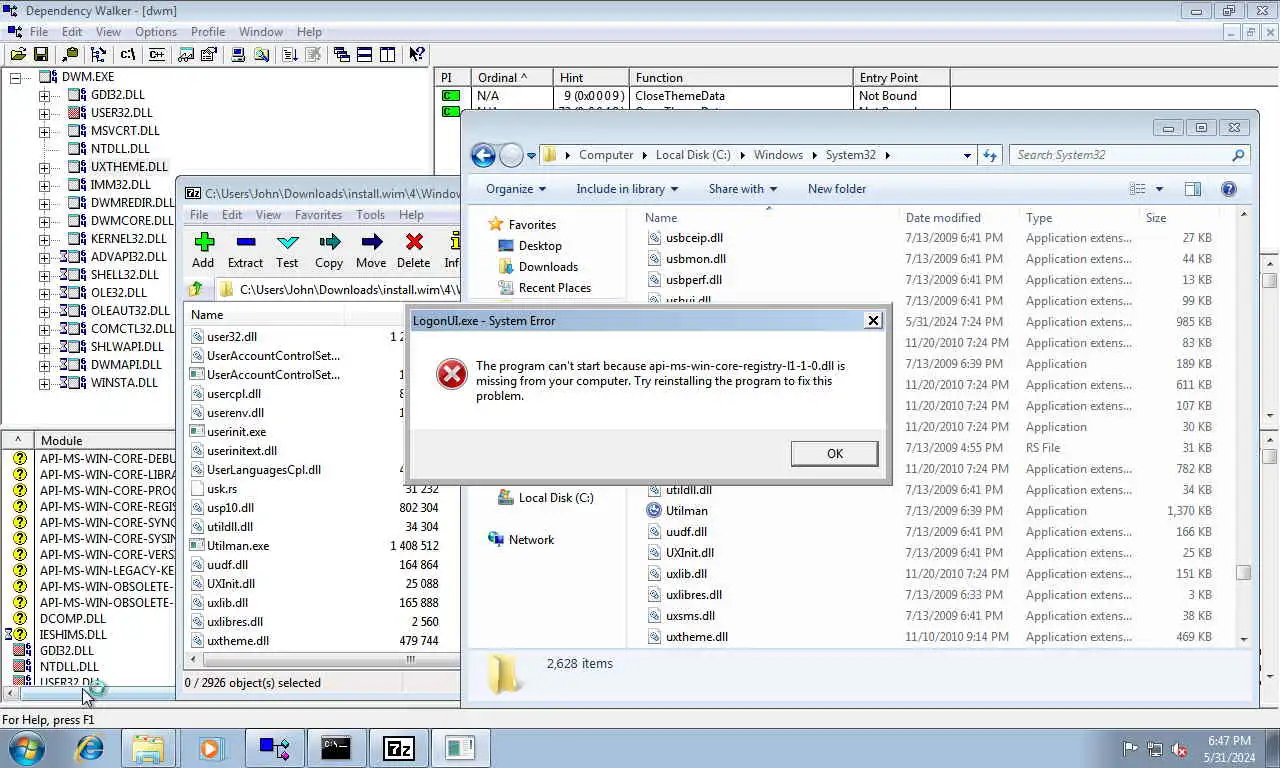Open the Organize dropdown in Explorer

click(515, 189)
